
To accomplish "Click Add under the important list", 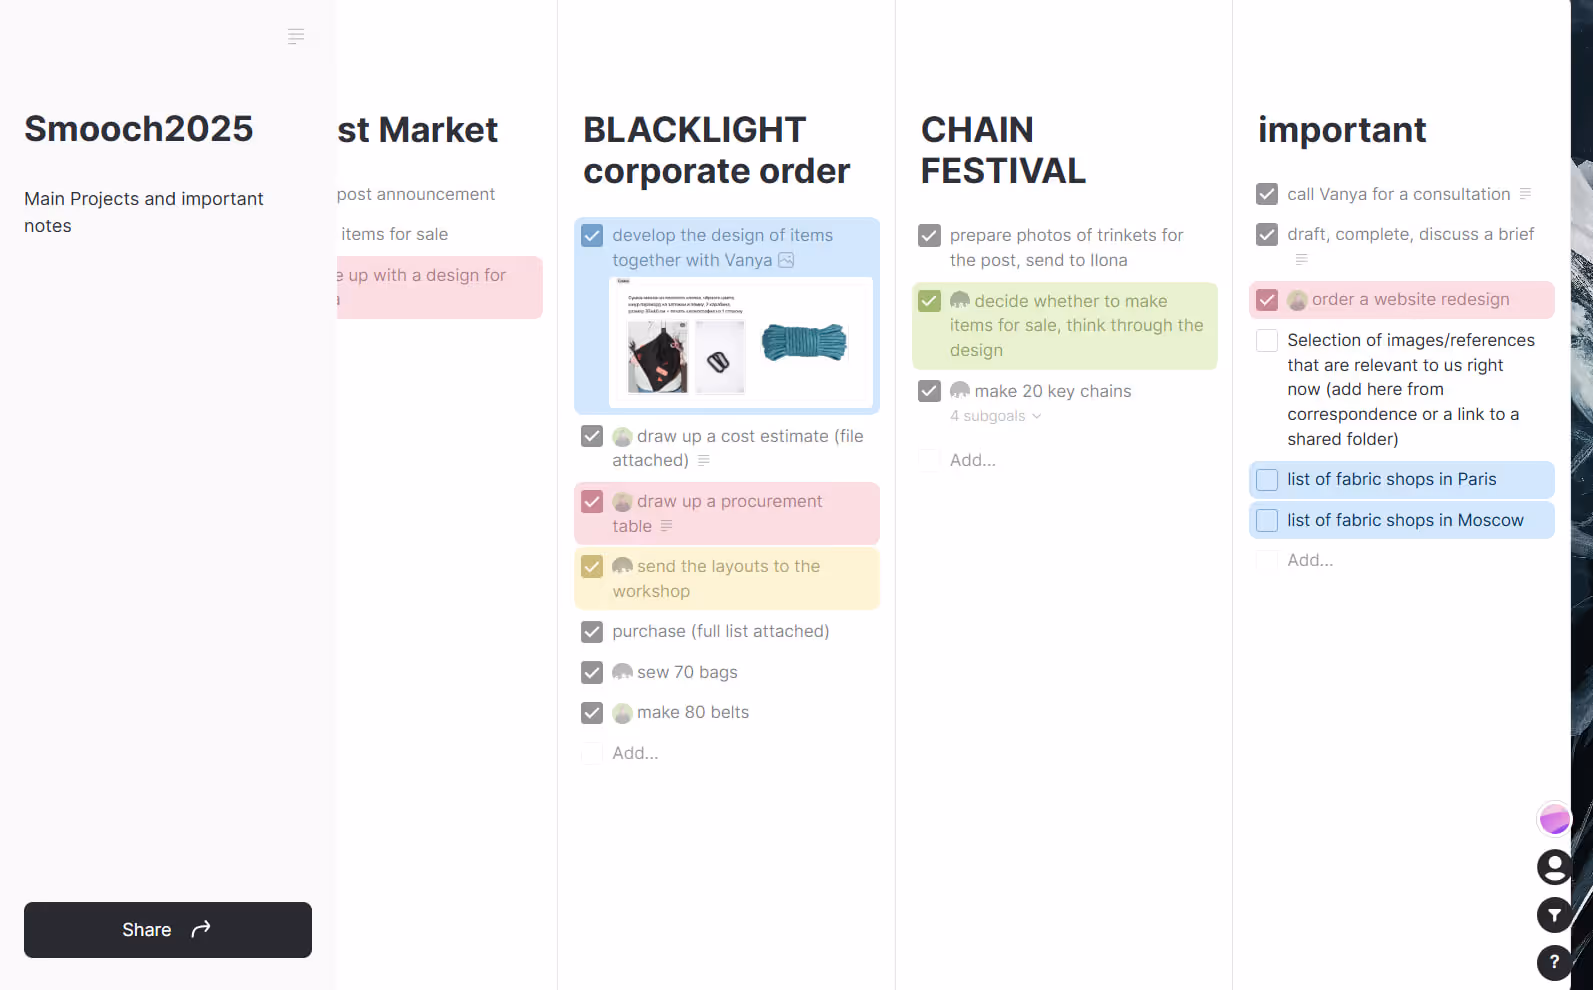I will click(x=1309, y=560).
